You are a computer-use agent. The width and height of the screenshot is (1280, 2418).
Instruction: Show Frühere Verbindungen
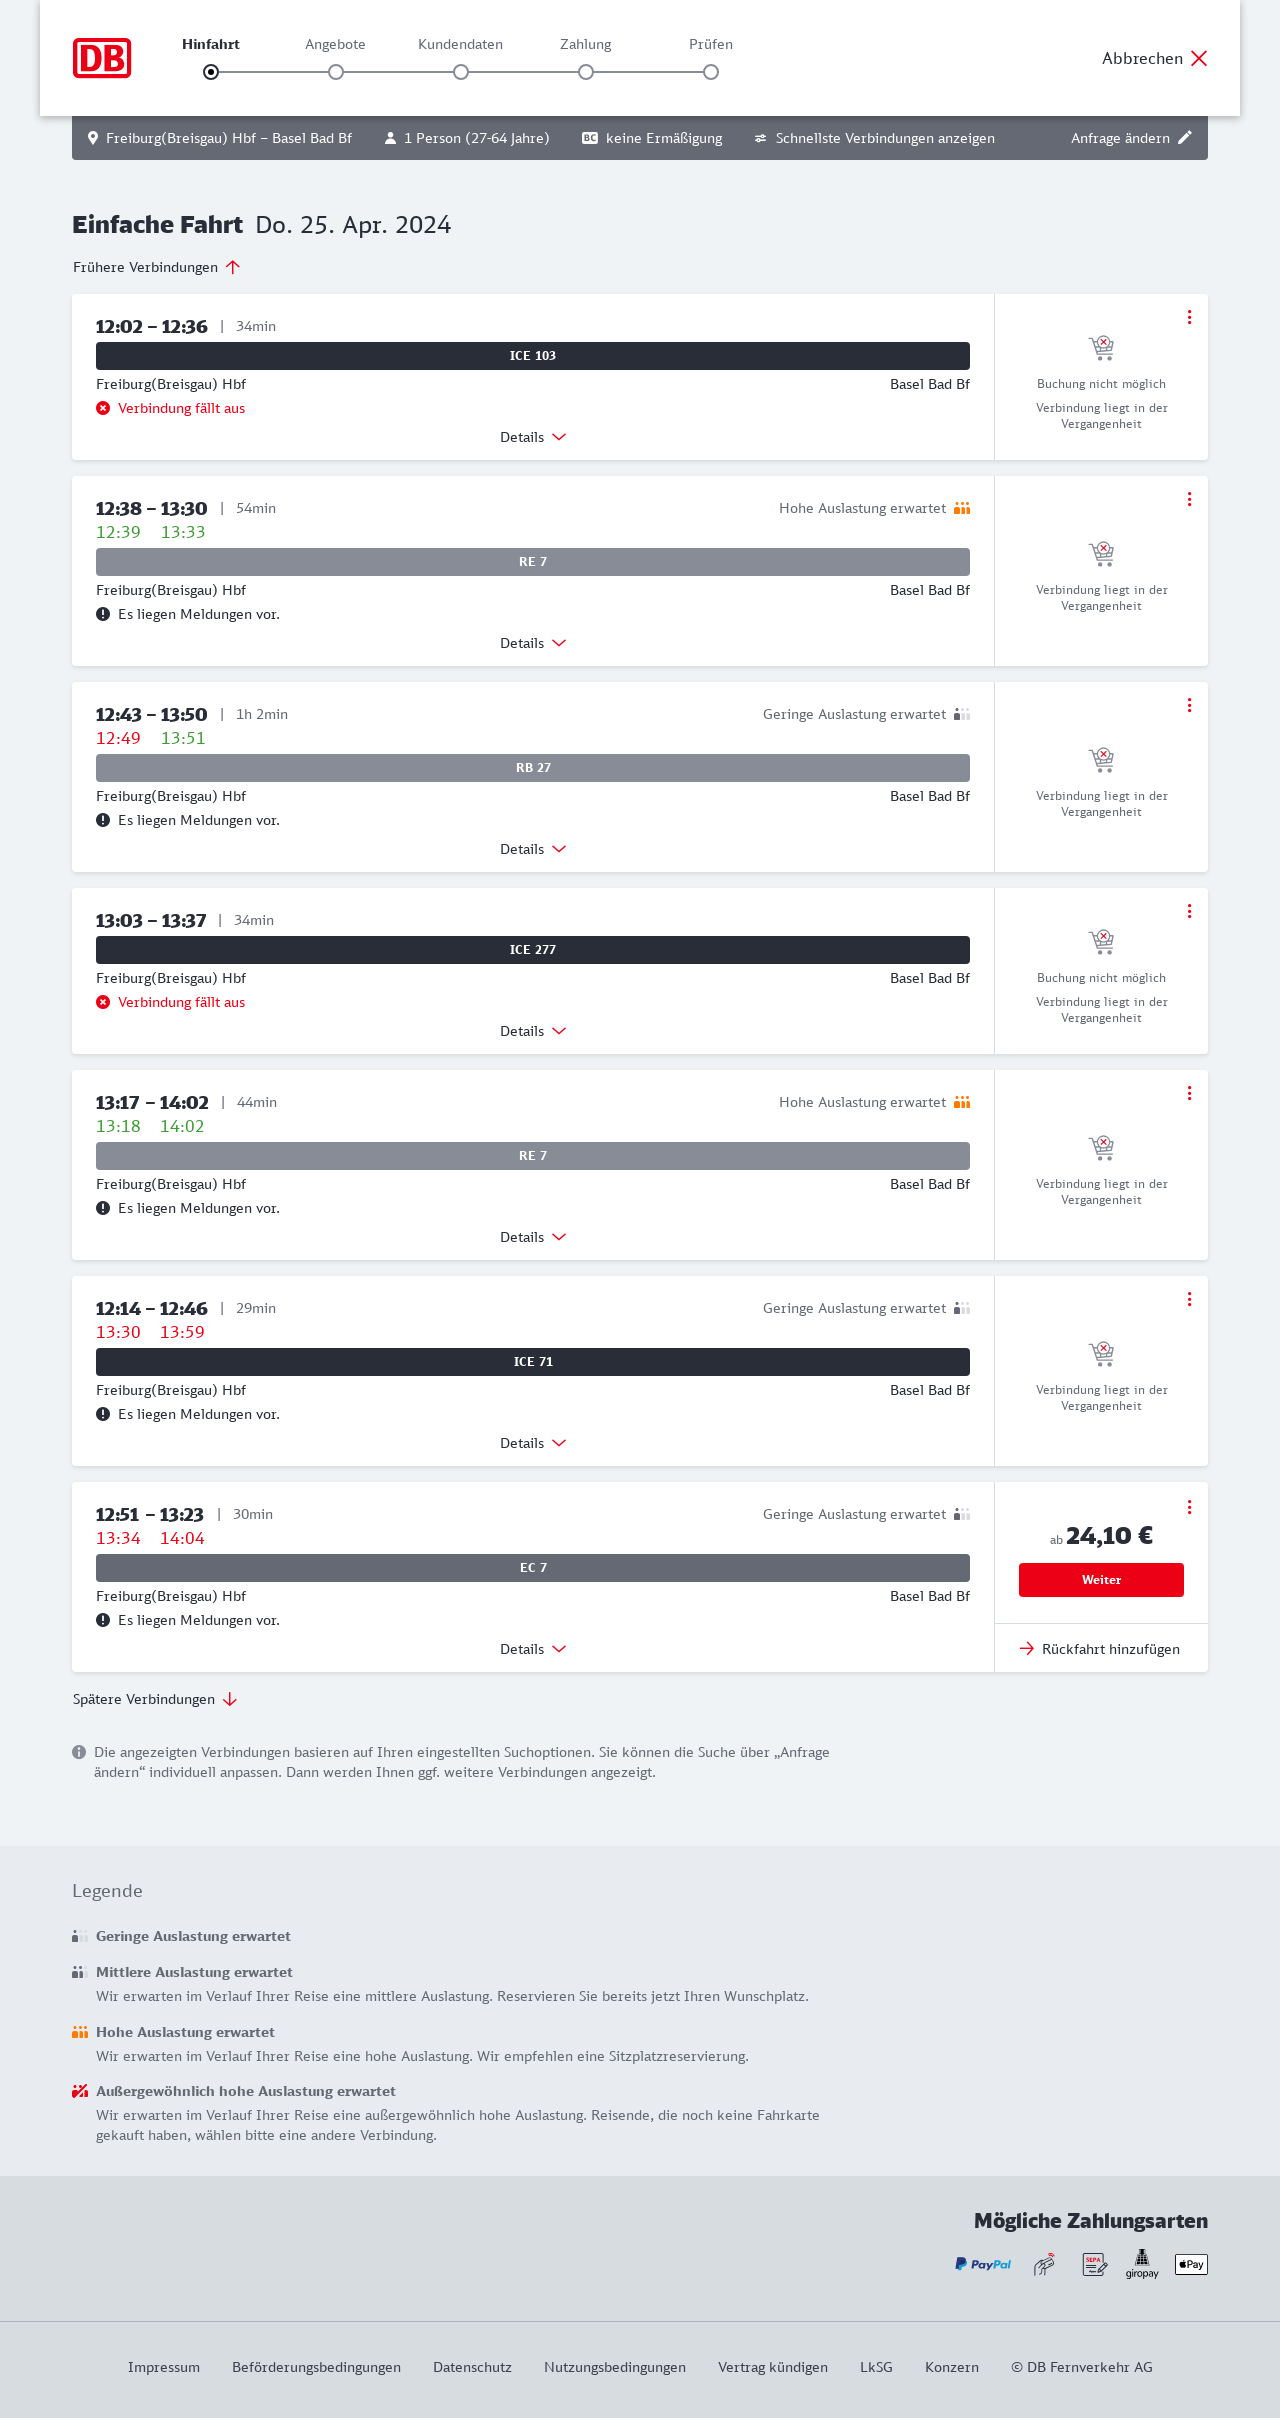pos(157,267)
